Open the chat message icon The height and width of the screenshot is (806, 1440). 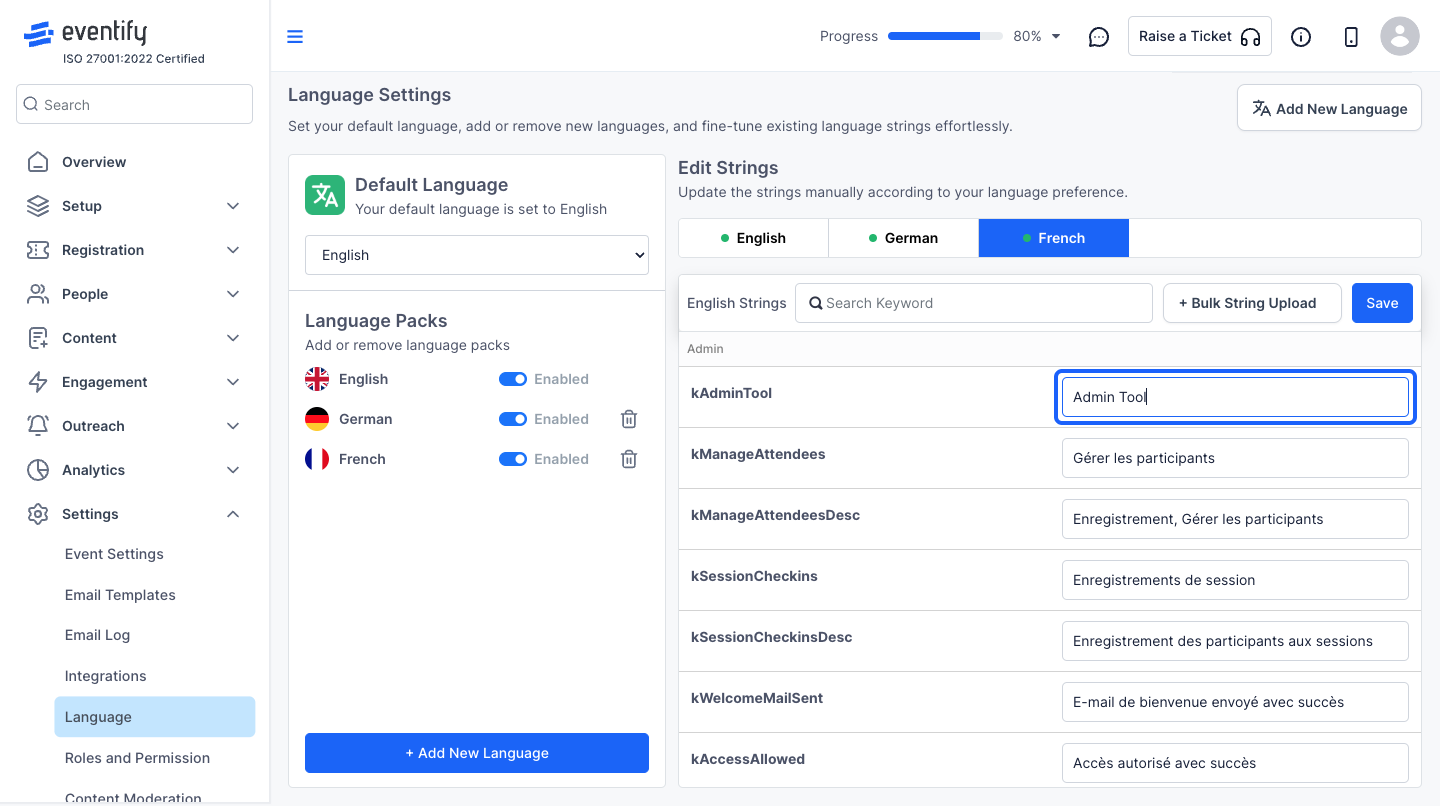tap(1099, 37)
